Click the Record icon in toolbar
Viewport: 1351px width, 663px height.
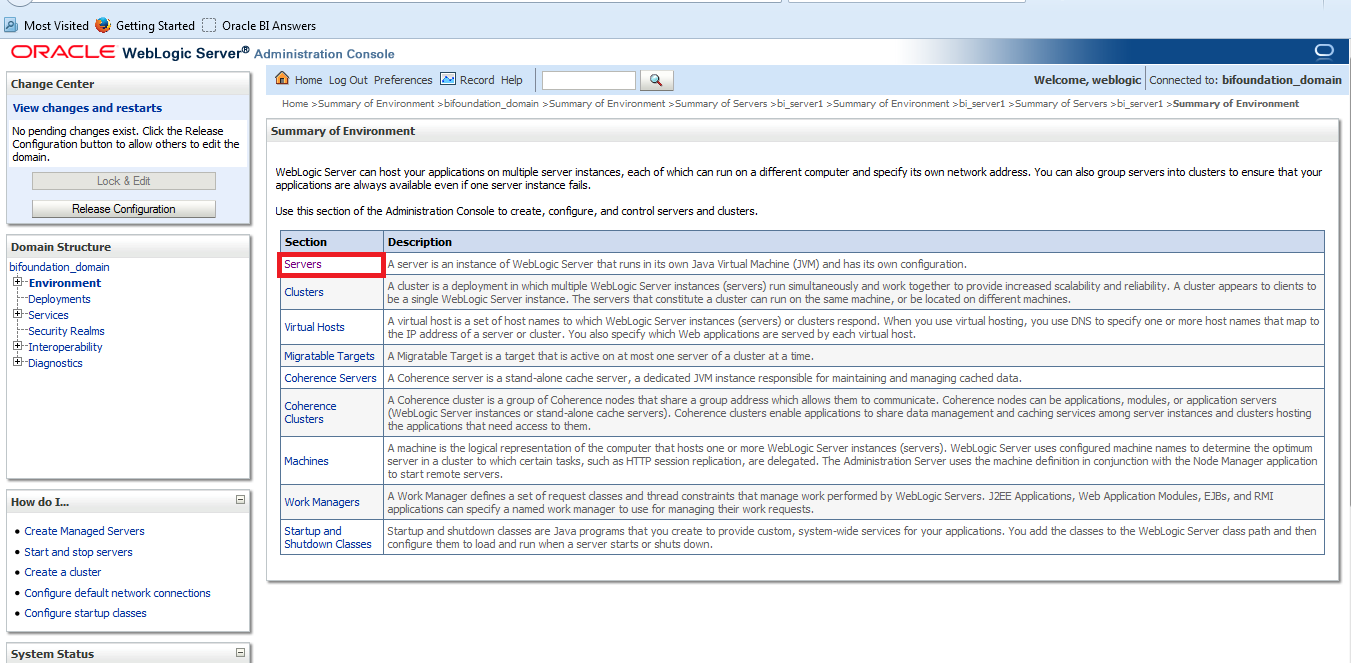(448, 79)
